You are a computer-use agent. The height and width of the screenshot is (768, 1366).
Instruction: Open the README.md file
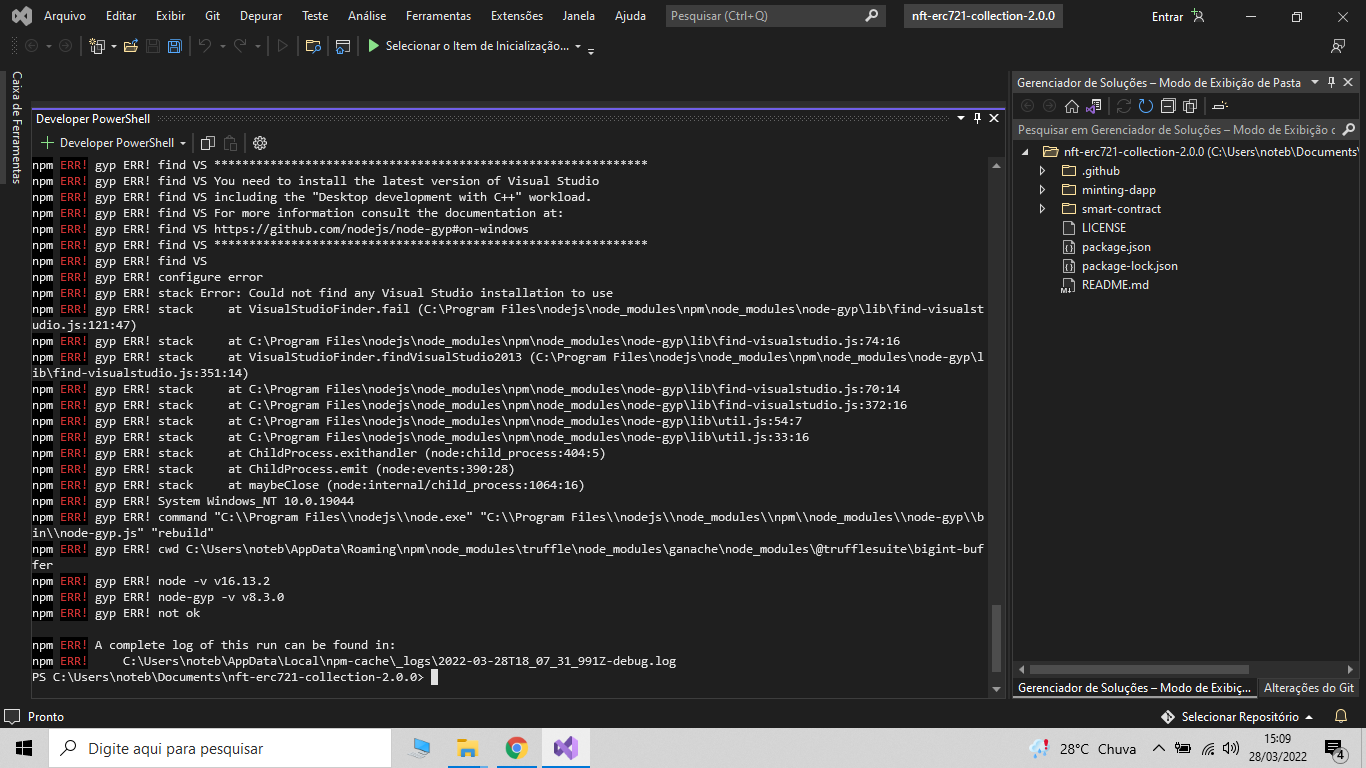[1115, 285]
